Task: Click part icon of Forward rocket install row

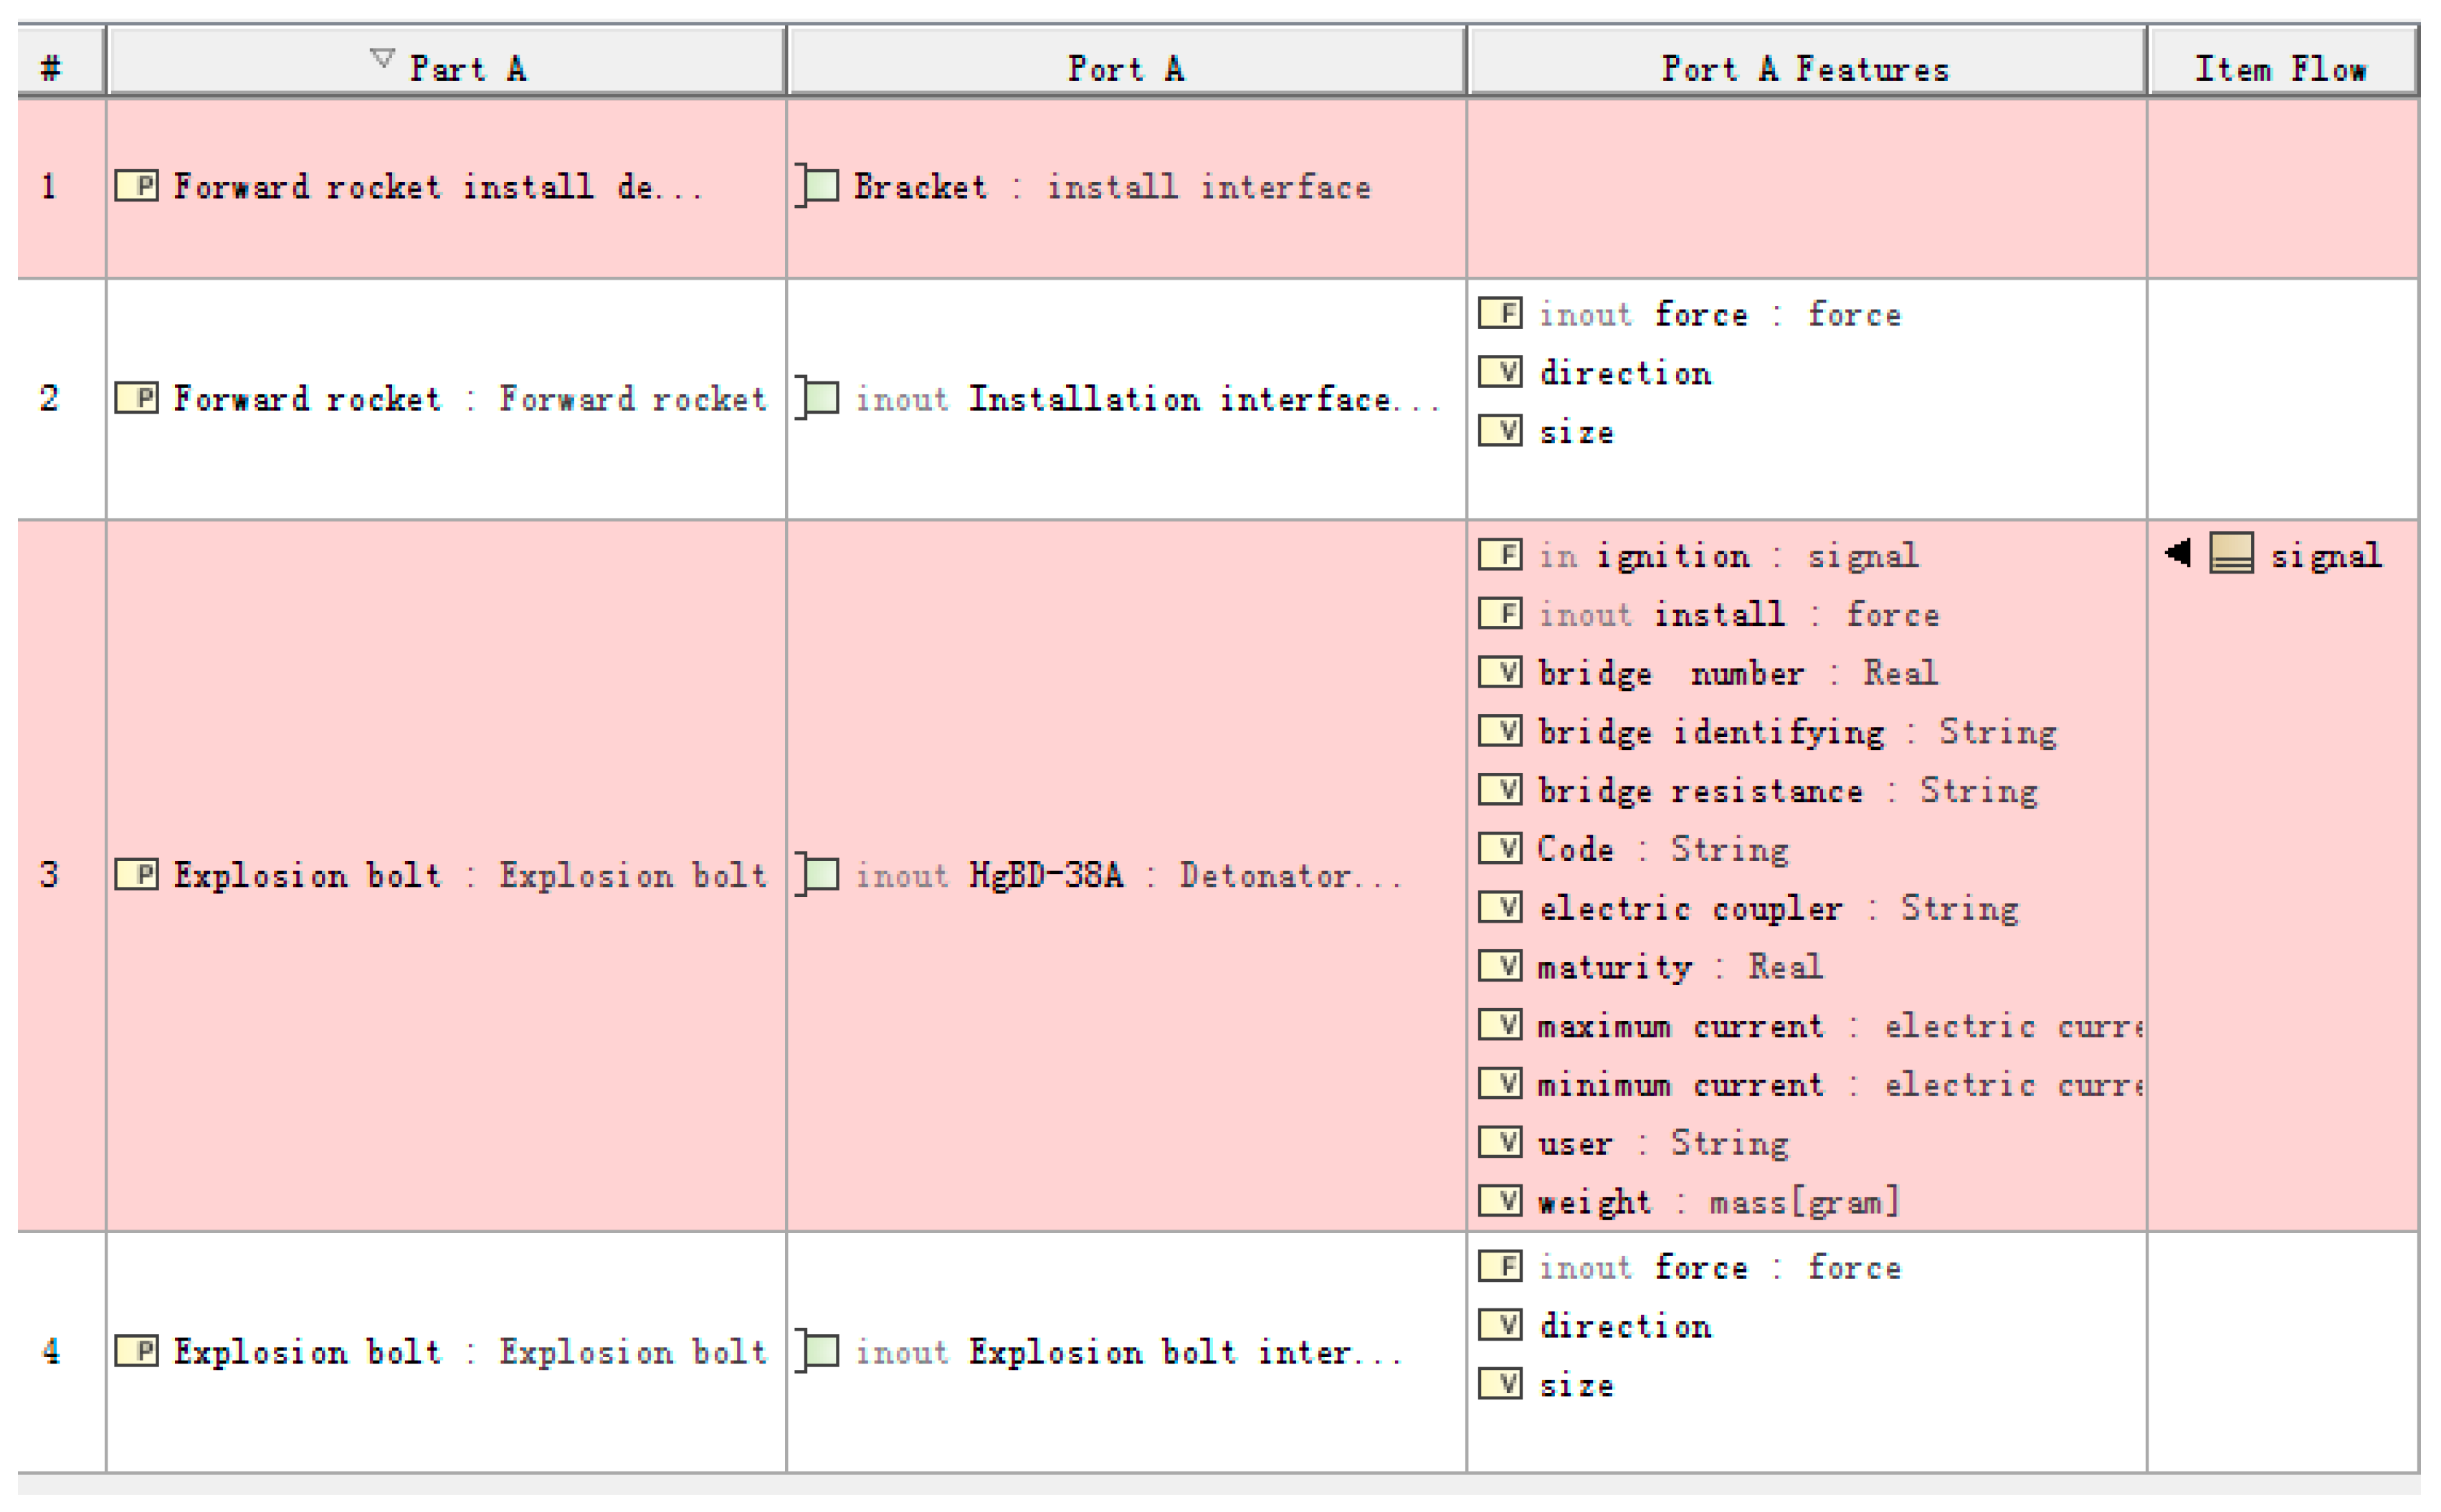Action: point(136,186)
